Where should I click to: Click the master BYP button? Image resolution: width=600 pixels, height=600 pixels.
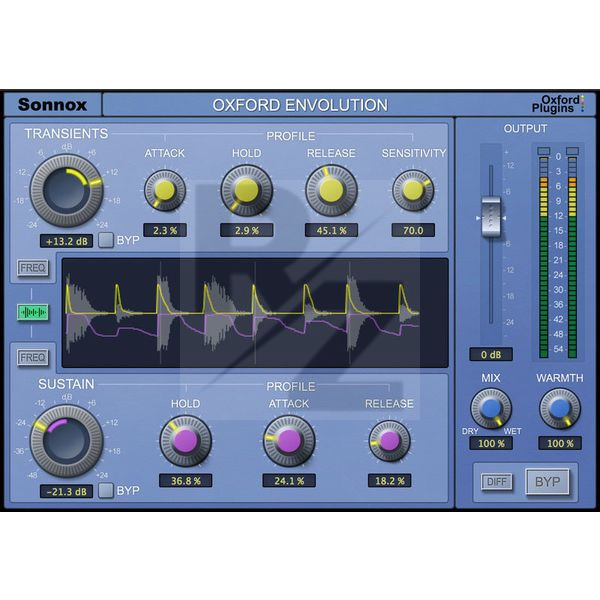click(x=548, y=482)
